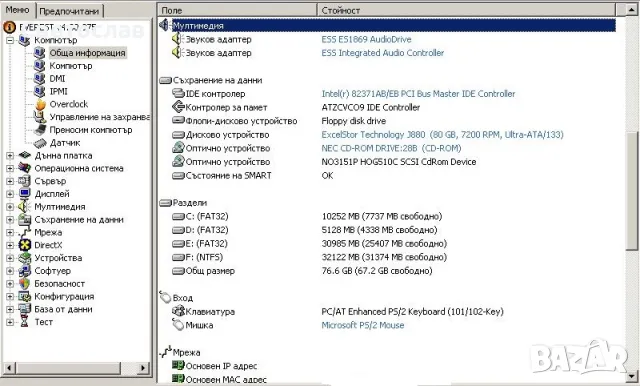640x386 pixels.
Task: Click the Флопи-дисково устройство drive icon
Action: pyautogui.click(x=178, y=121)
